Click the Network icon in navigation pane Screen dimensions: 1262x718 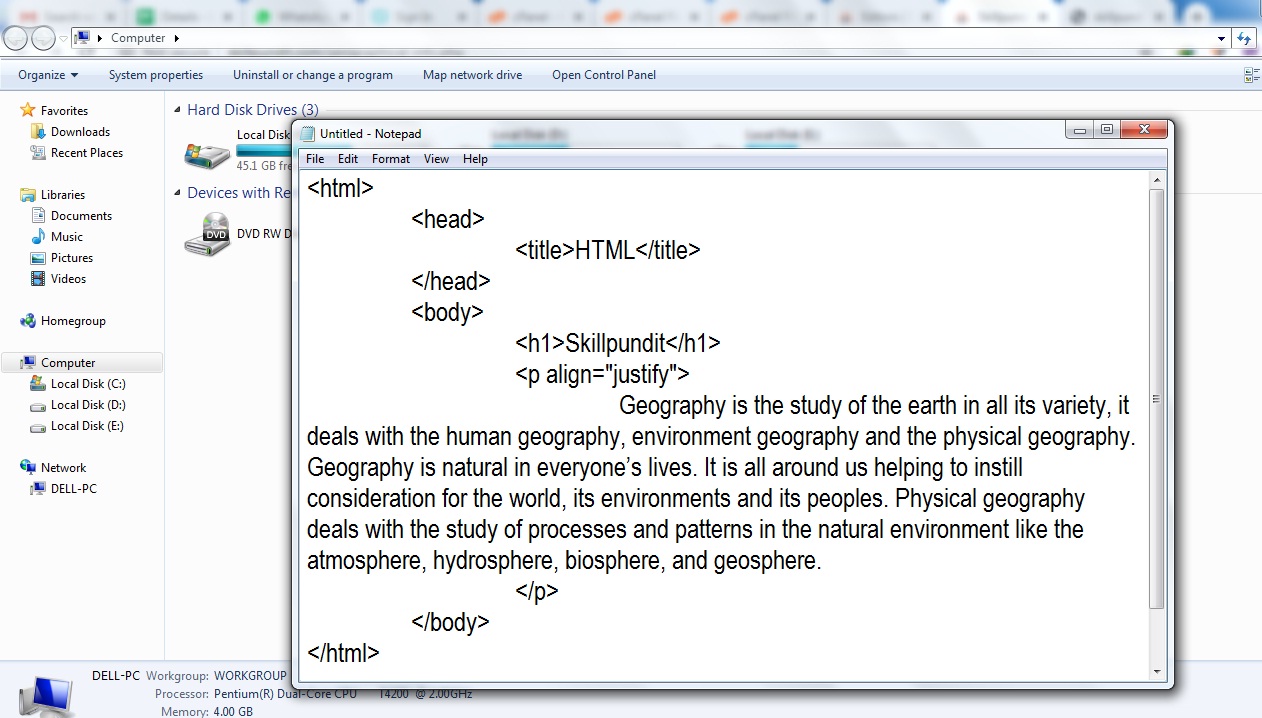pyautogui.click(x=28, y=467)
